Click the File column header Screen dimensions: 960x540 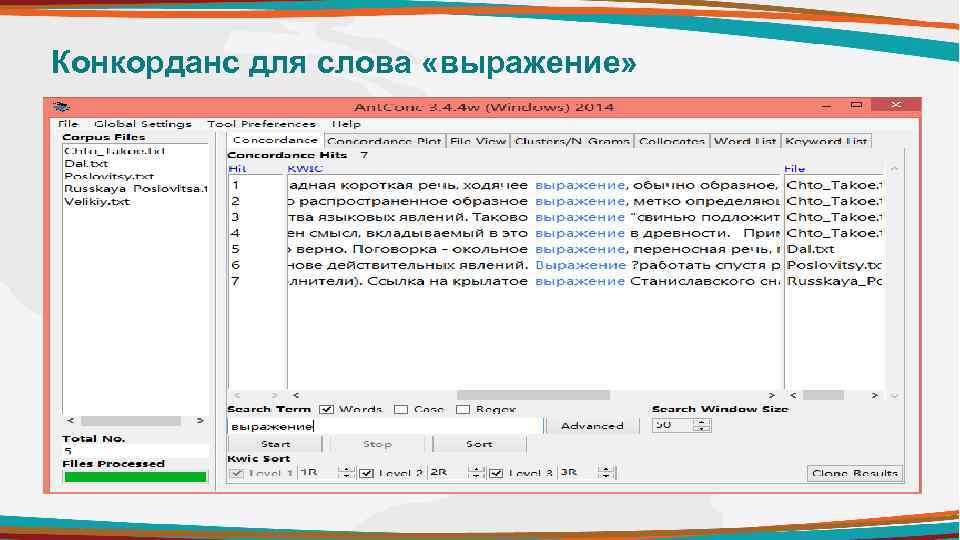[x=795, y=168]
